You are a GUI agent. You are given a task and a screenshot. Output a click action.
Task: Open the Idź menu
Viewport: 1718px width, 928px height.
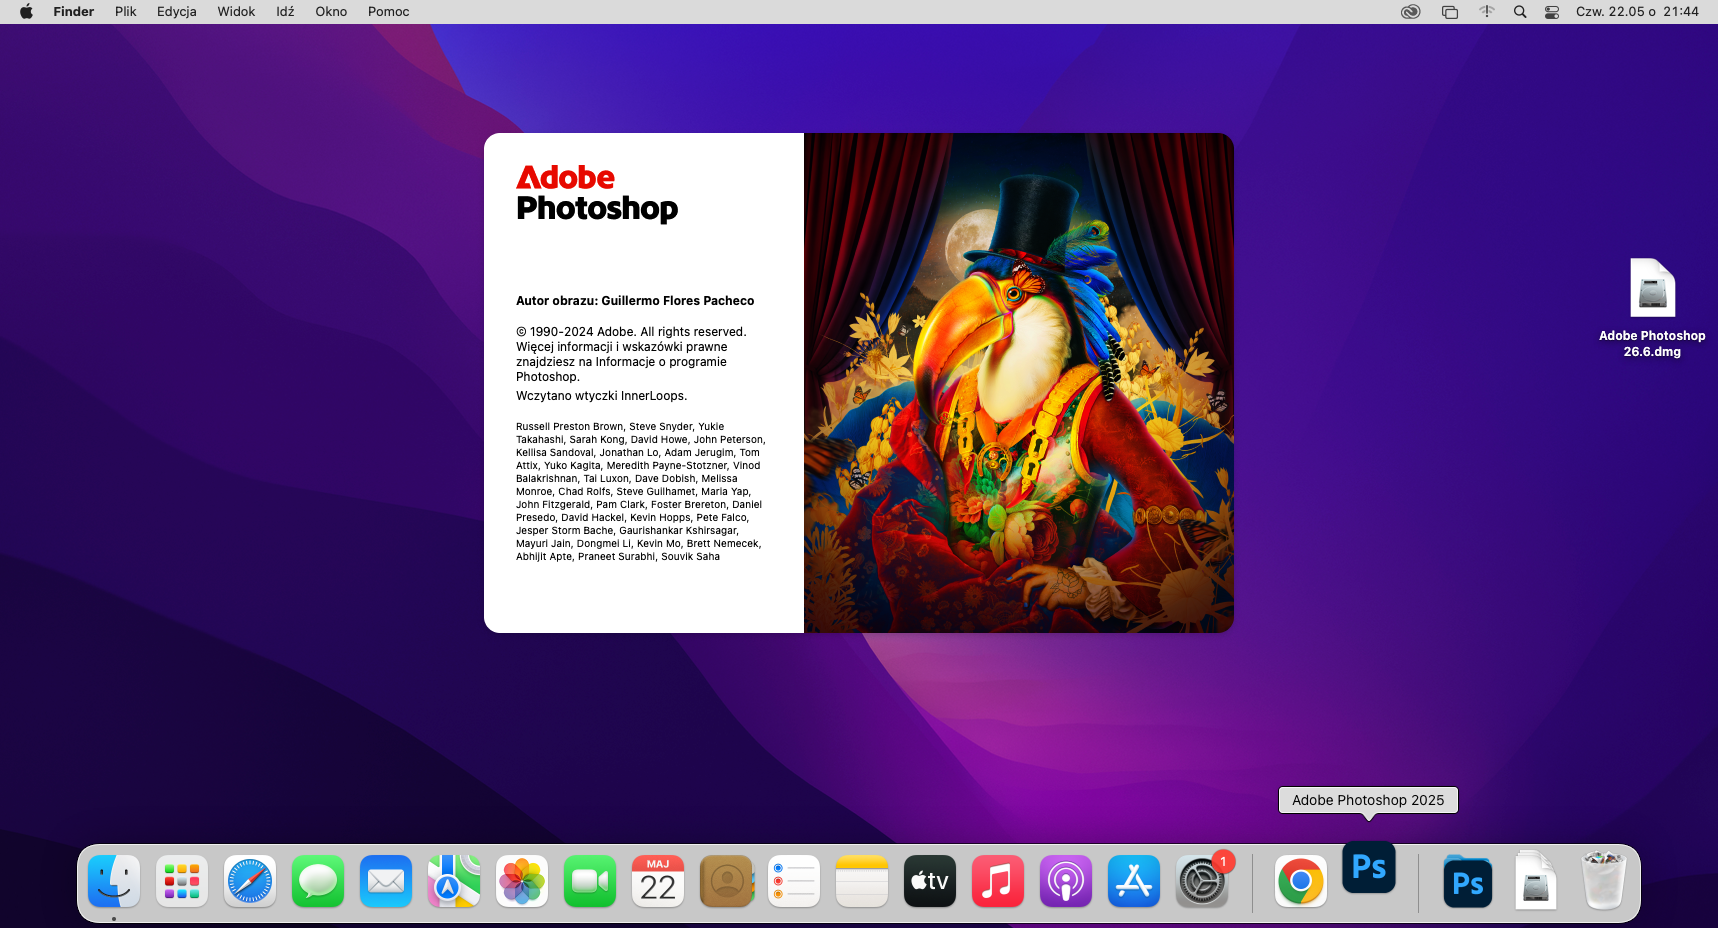point(286,12)
